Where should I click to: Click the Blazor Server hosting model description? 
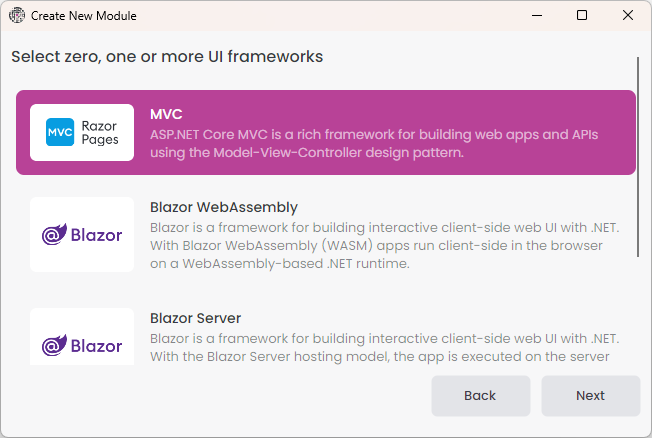pos(383,347)
